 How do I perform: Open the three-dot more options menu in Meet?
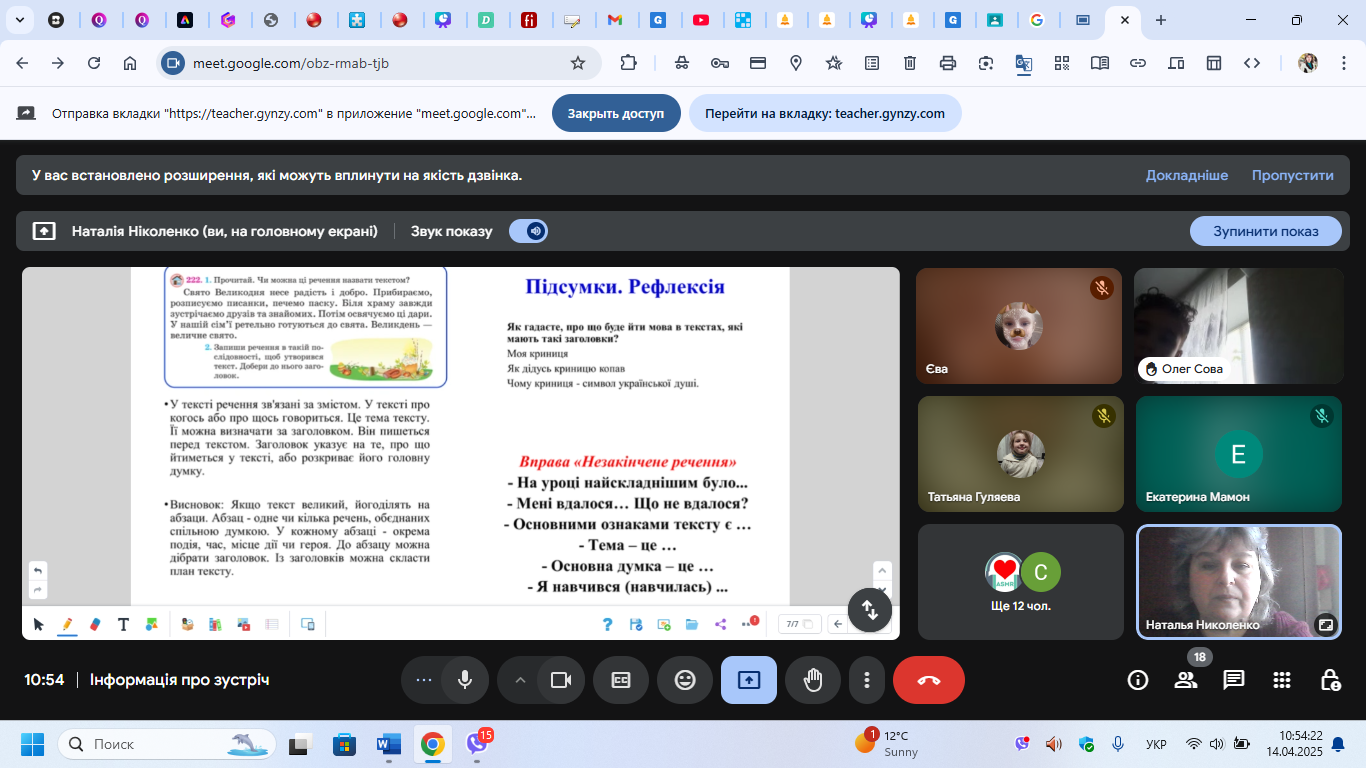[x=866, y=680]
